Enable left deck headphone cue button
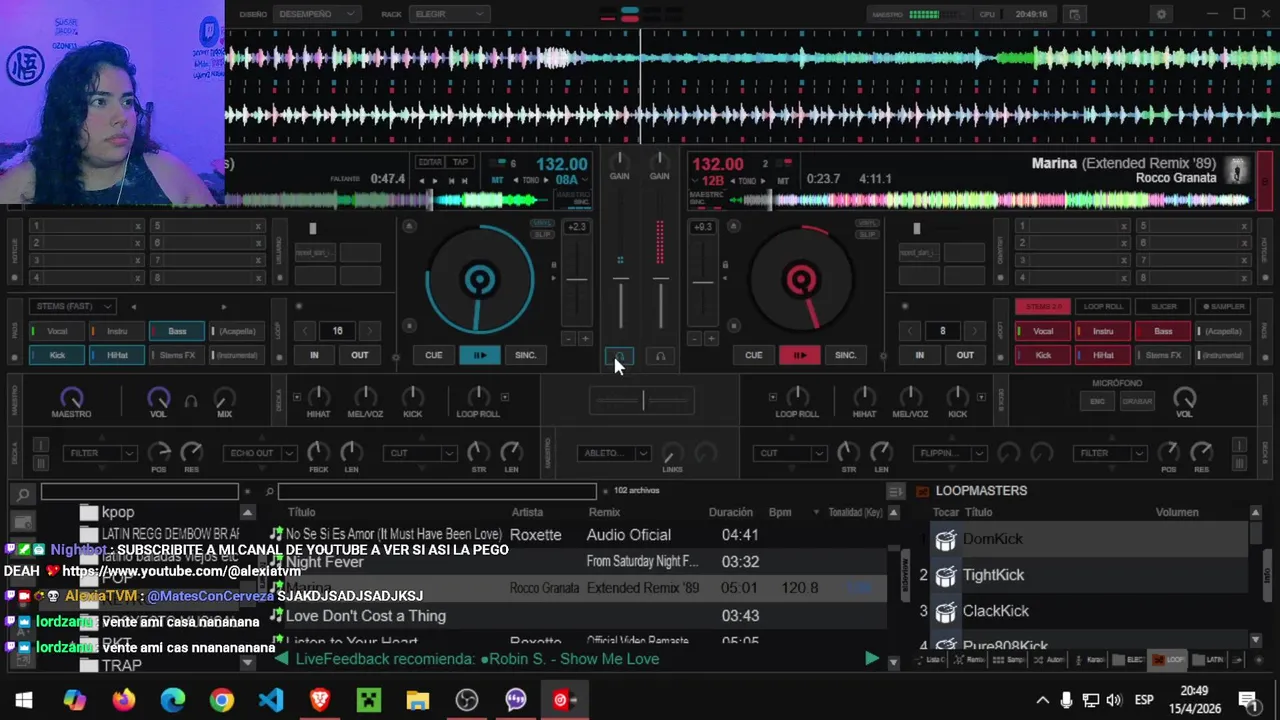 [619, 356]
